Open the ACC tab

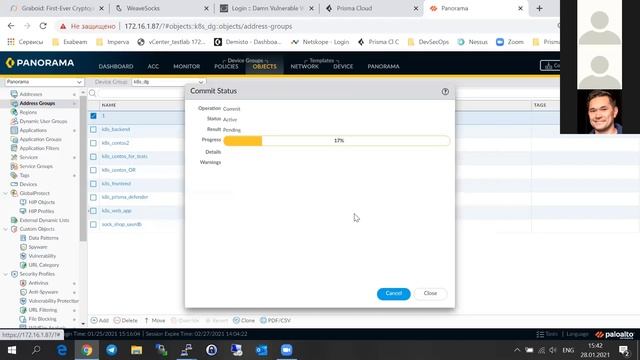[x=153, y=66]
